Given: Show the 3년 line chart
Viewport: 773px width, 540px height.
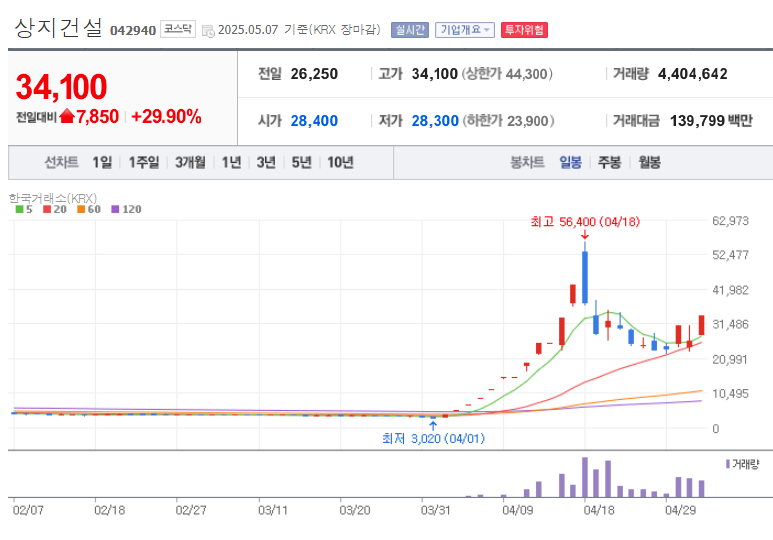Looking at the screenshot, I should (266, 162).
